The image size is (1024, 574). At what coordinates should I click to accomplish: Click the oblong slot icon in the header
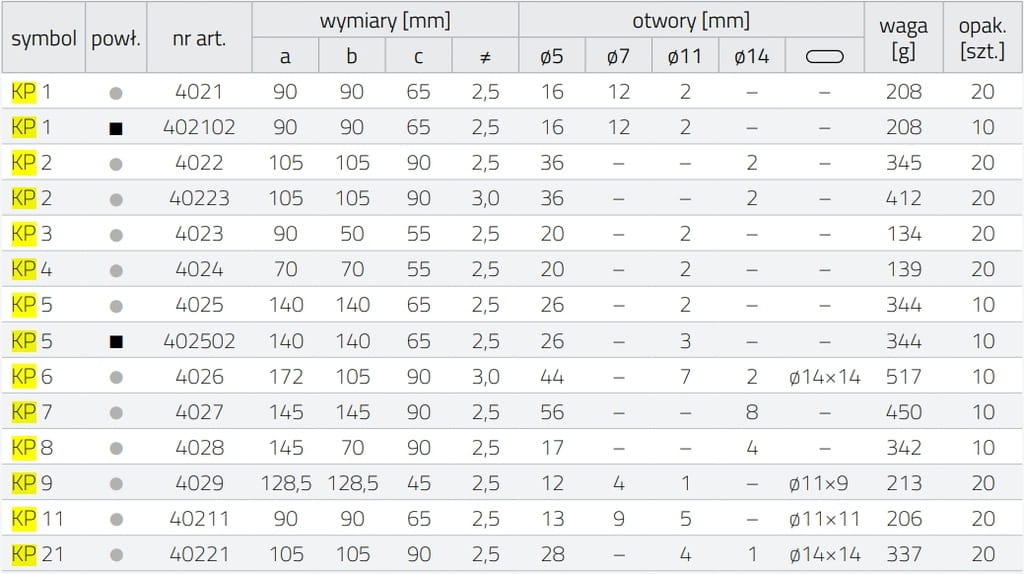pos(824,57)
